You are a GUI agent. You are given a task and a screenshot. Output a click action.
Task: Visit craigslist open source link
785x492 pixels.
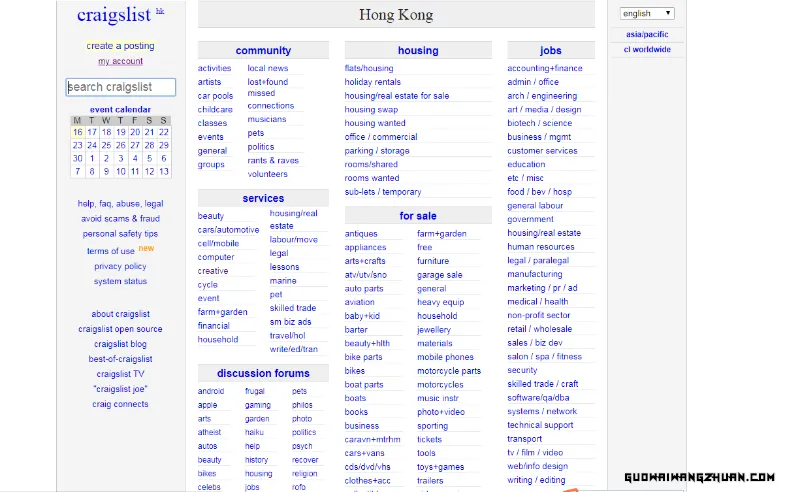[120, 329]
